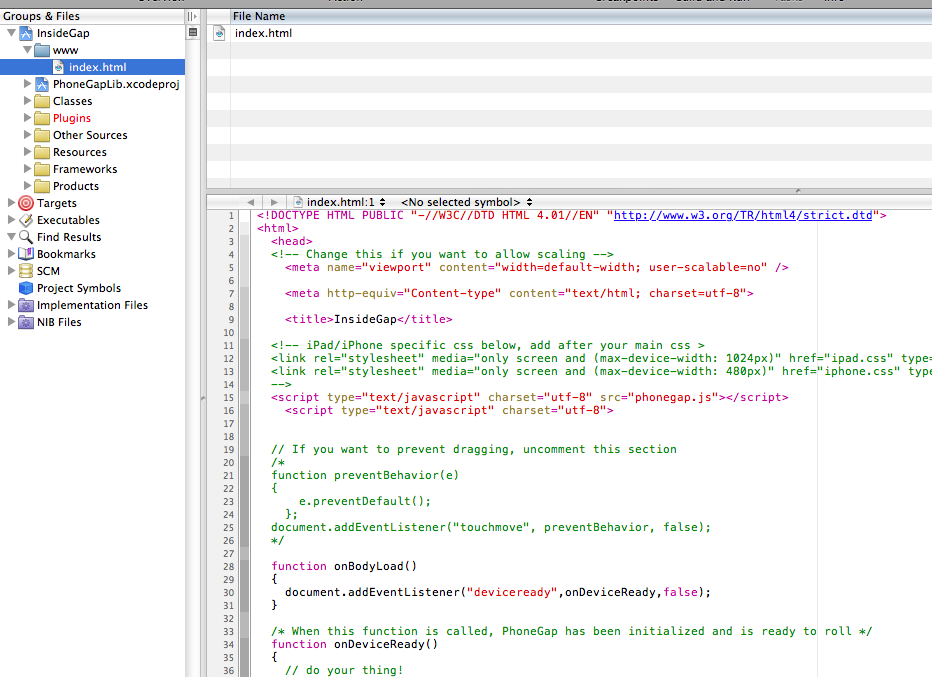Expand the Executables disclosure triangle
Viewport: 932px width, 677px height.
[11, 219]
